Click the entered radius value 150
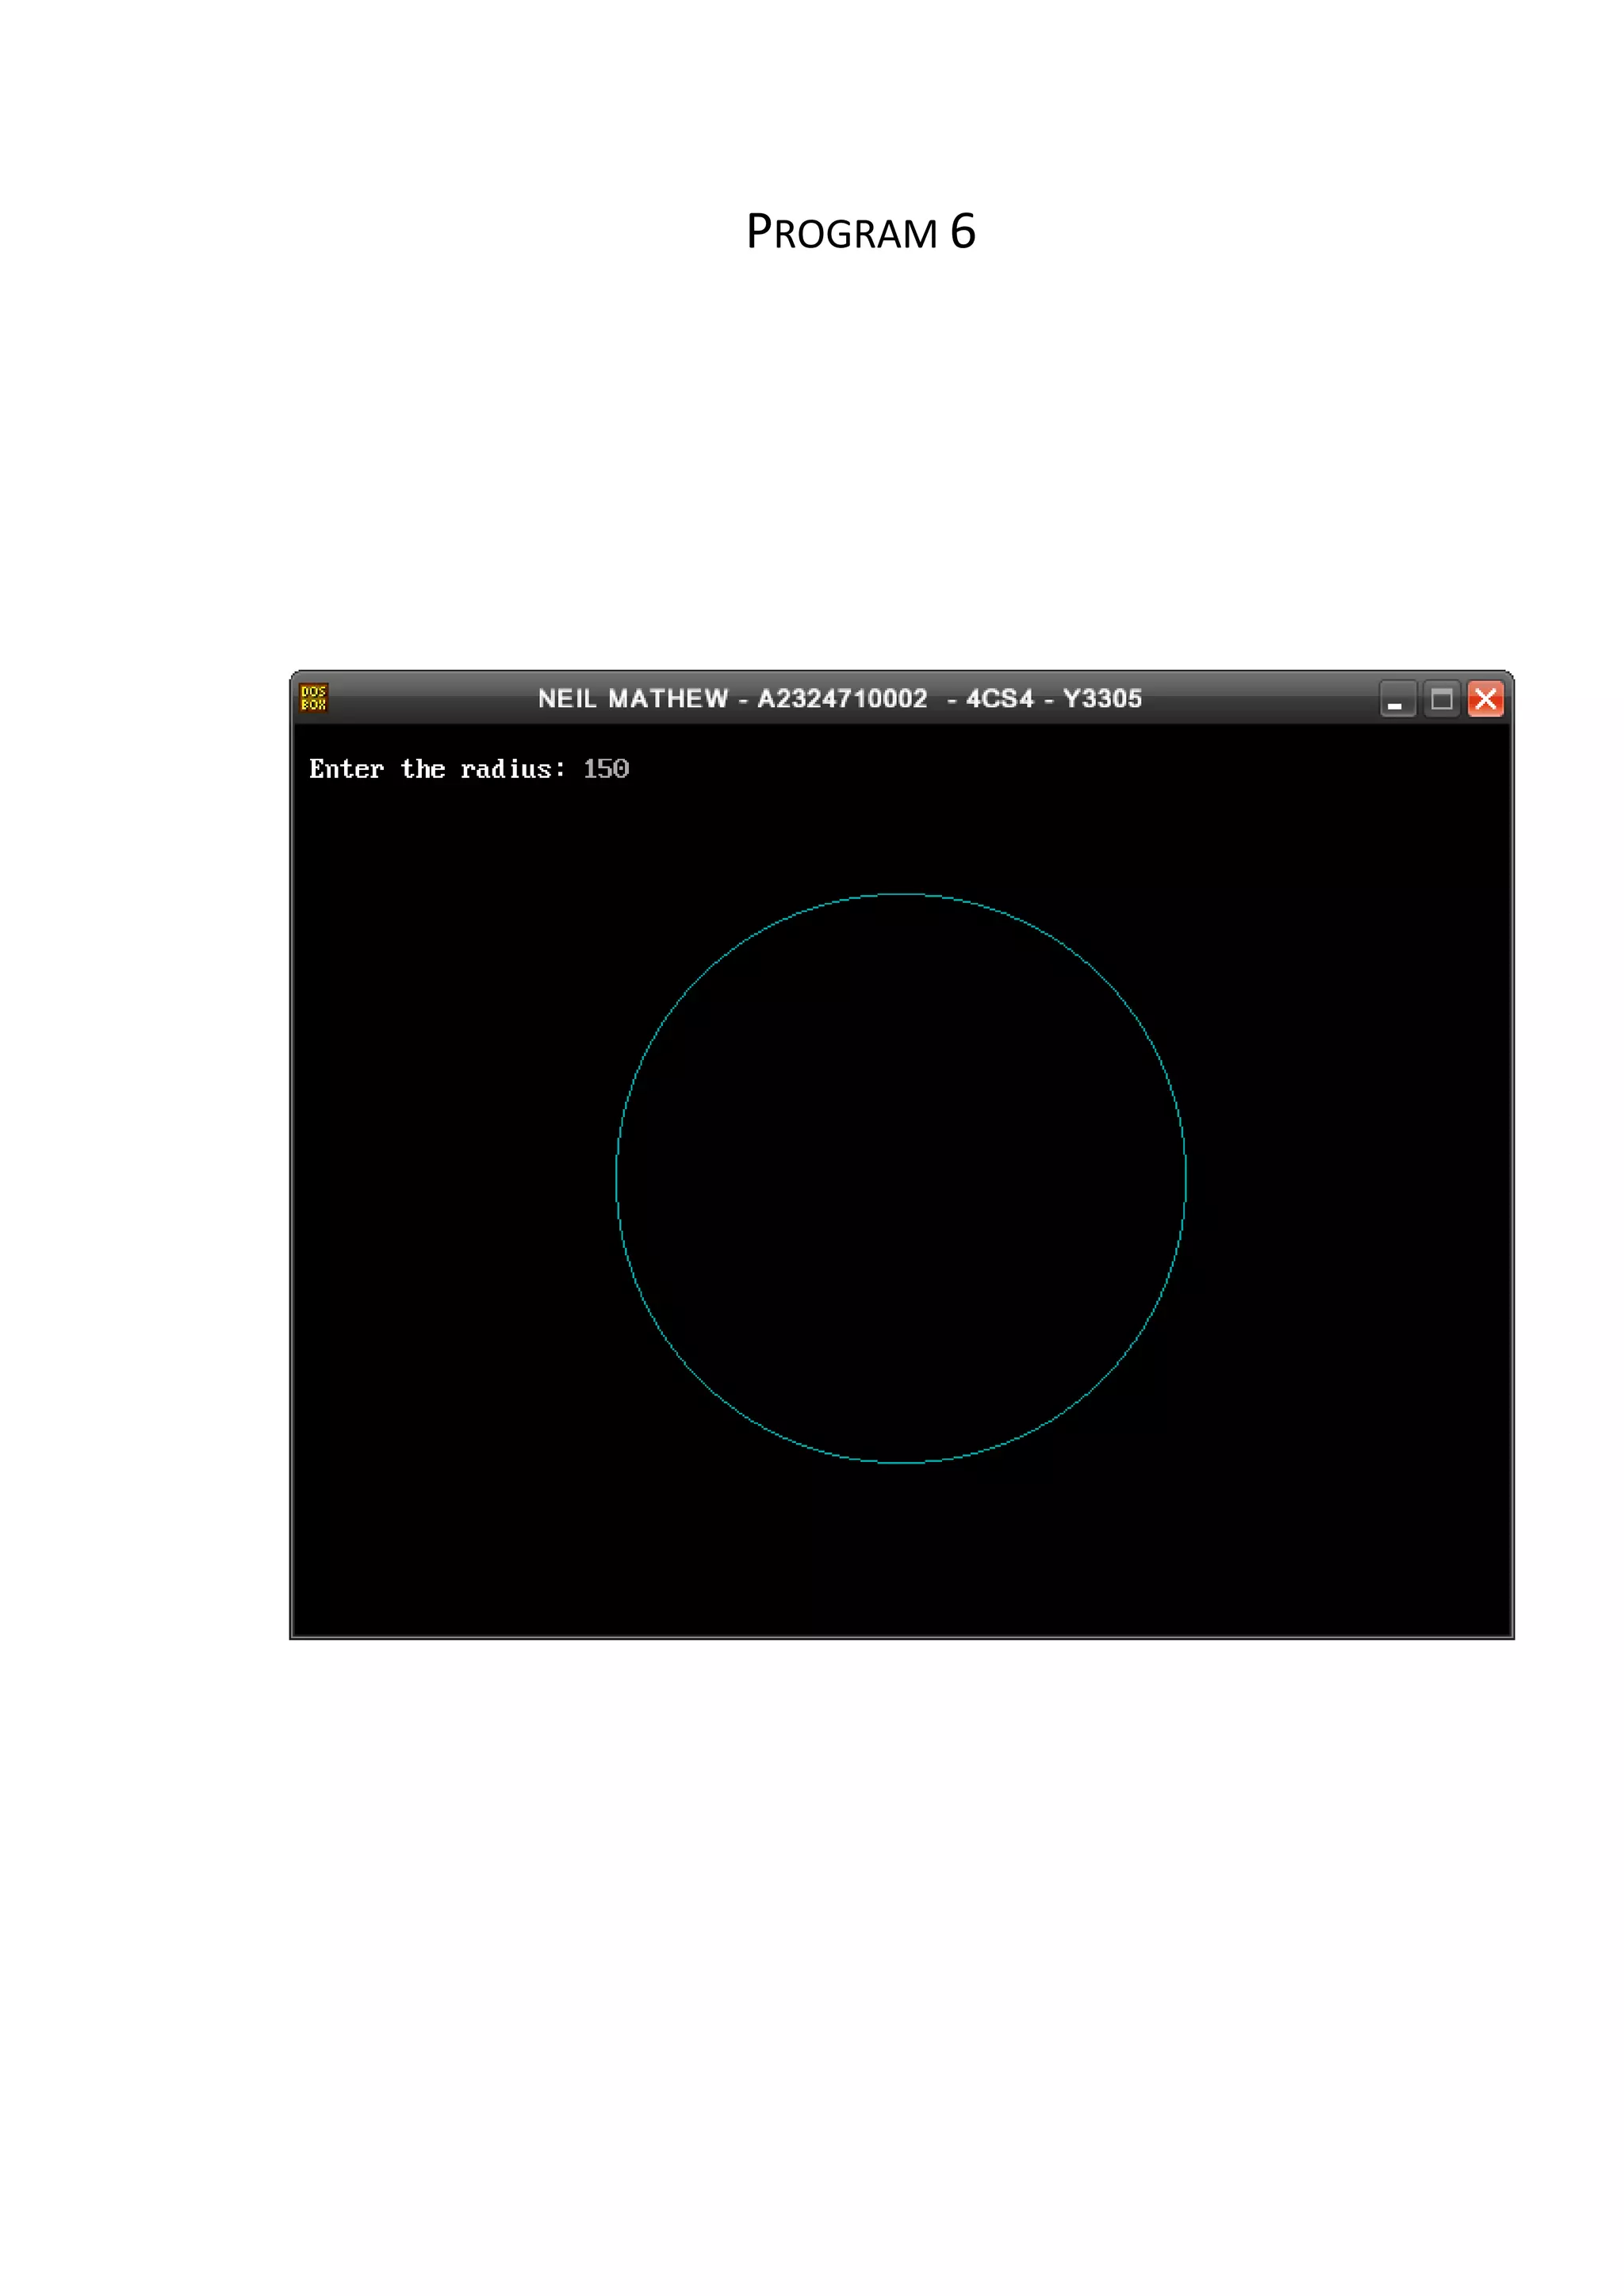Viewport: 1624px width, 2296px height. (x=606, y=769)
